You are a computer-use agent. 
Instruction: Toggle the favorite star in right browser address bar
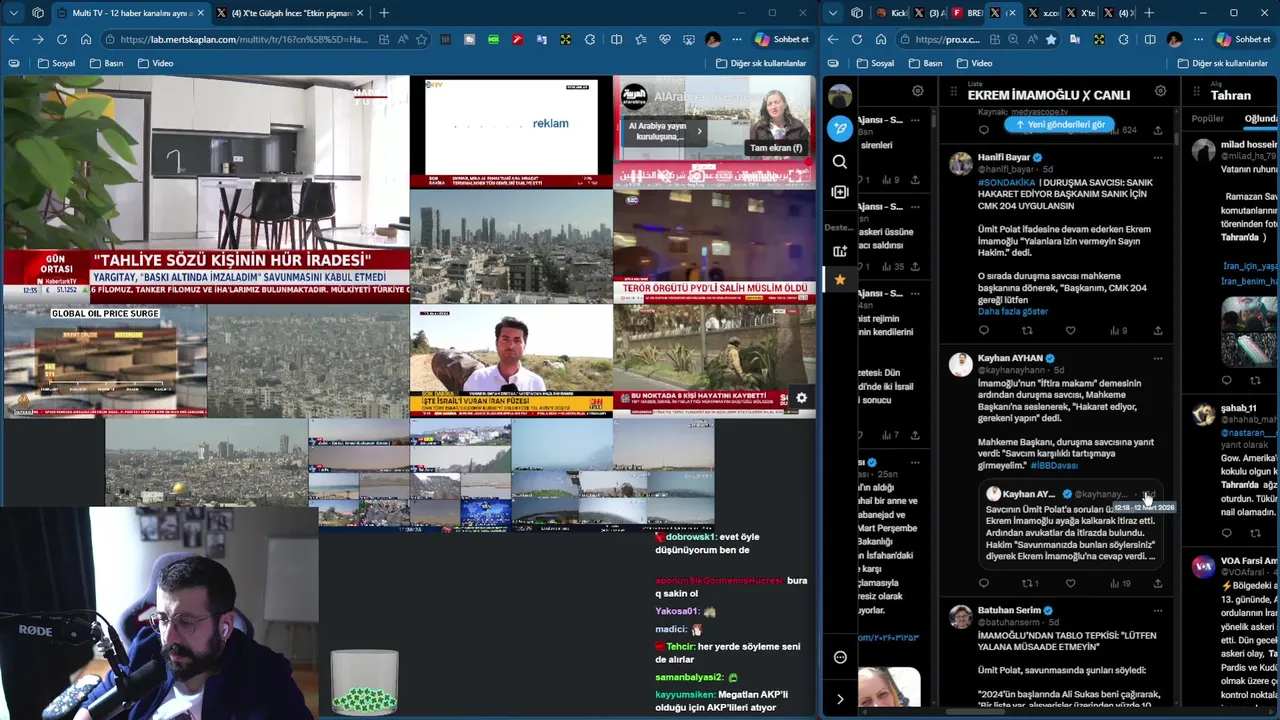[1051, 39]
